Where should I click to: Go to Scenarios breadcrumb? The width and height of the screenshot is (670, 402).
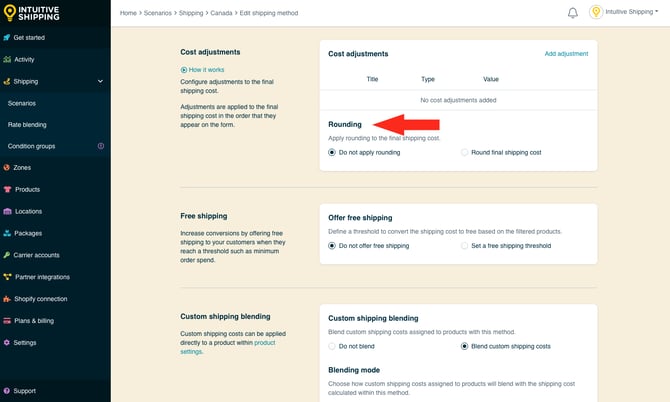(158, 13)
